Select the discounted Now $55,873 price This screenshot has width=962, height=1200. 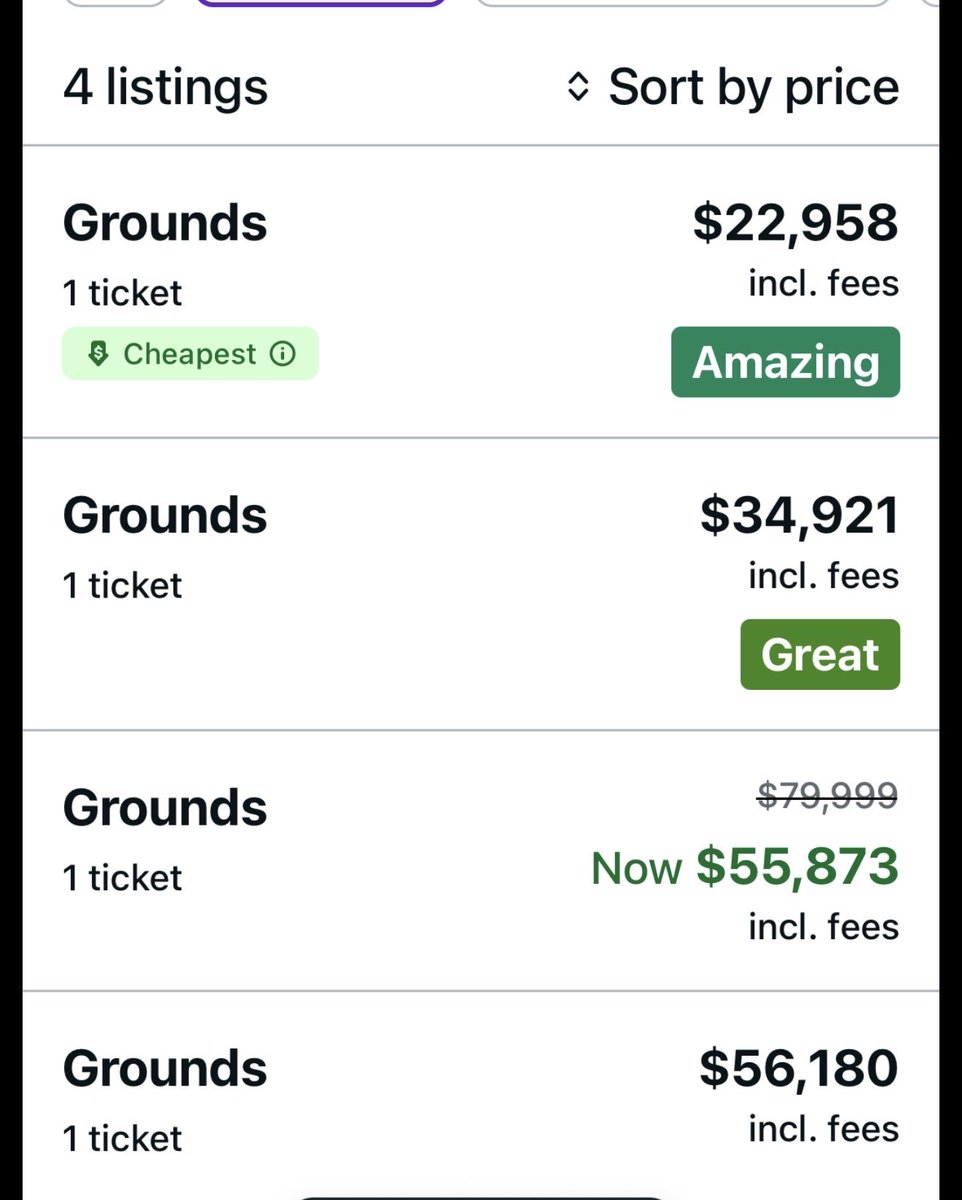pyautogui.click(x=745, y=866)
